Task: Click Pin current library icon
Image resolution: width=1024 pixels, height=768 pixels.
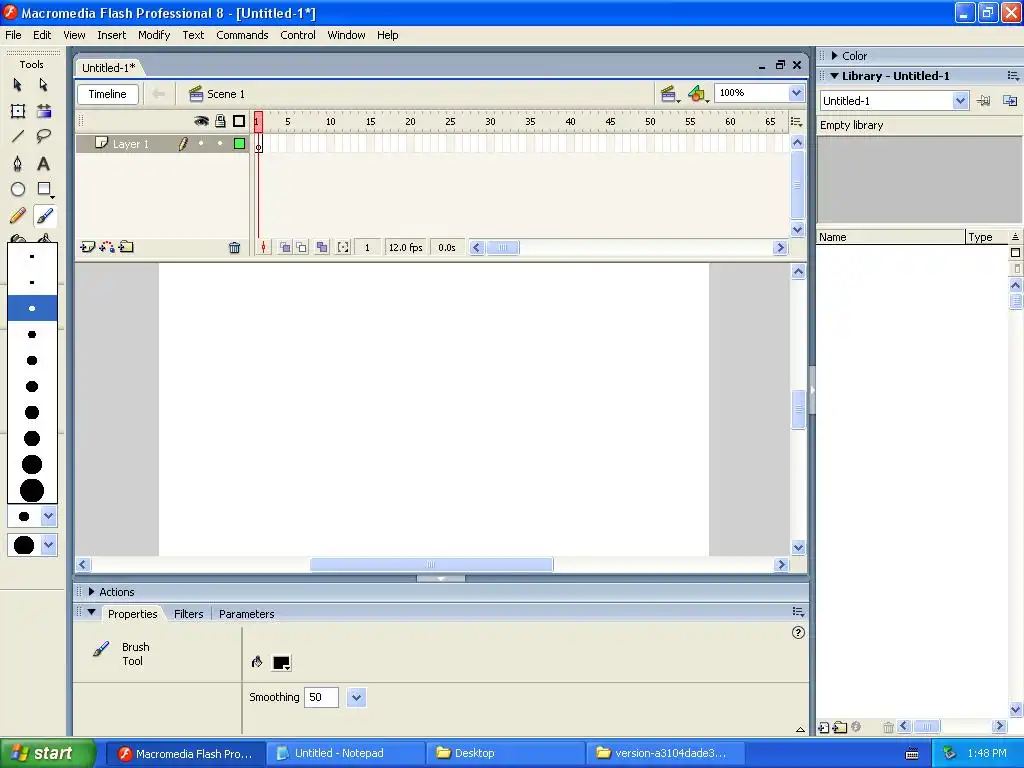Action: tap(984, 101)
